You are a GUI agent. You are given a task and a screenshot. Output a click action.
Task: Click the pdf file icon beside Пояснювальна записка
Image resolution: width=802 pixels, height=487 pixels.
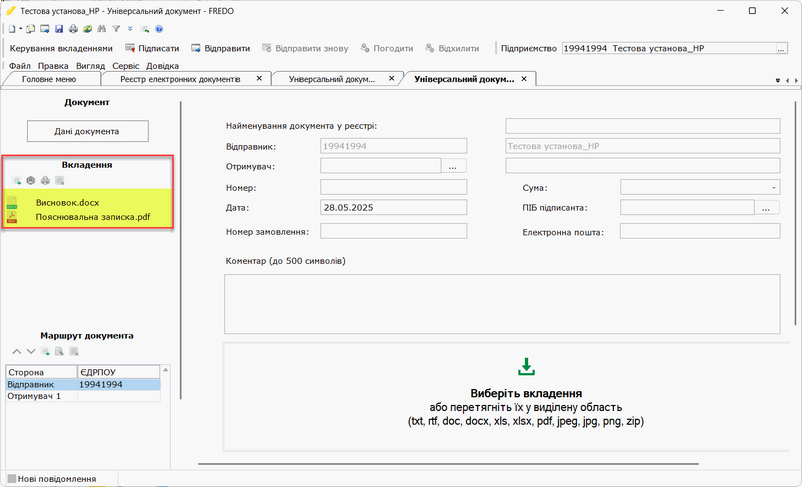(12, 217)
